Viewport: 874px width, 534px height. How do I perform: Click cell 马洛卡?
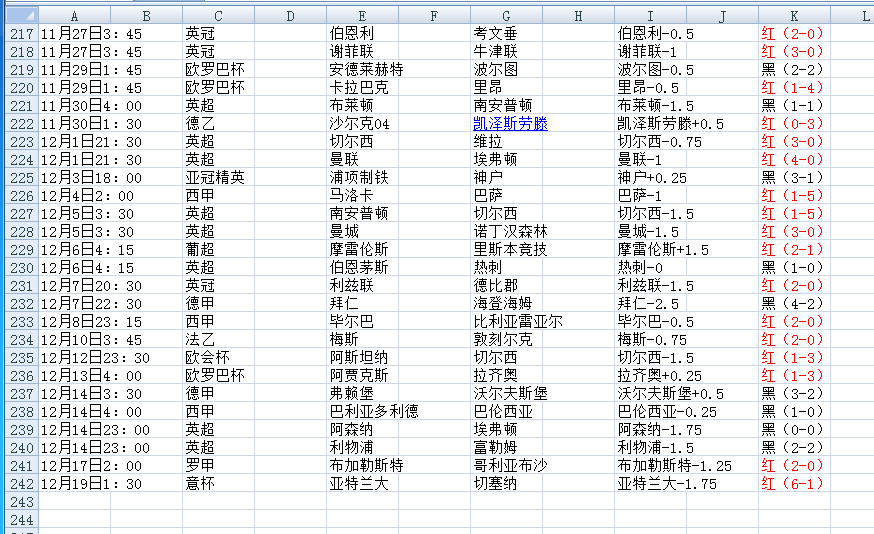[351, 196]
